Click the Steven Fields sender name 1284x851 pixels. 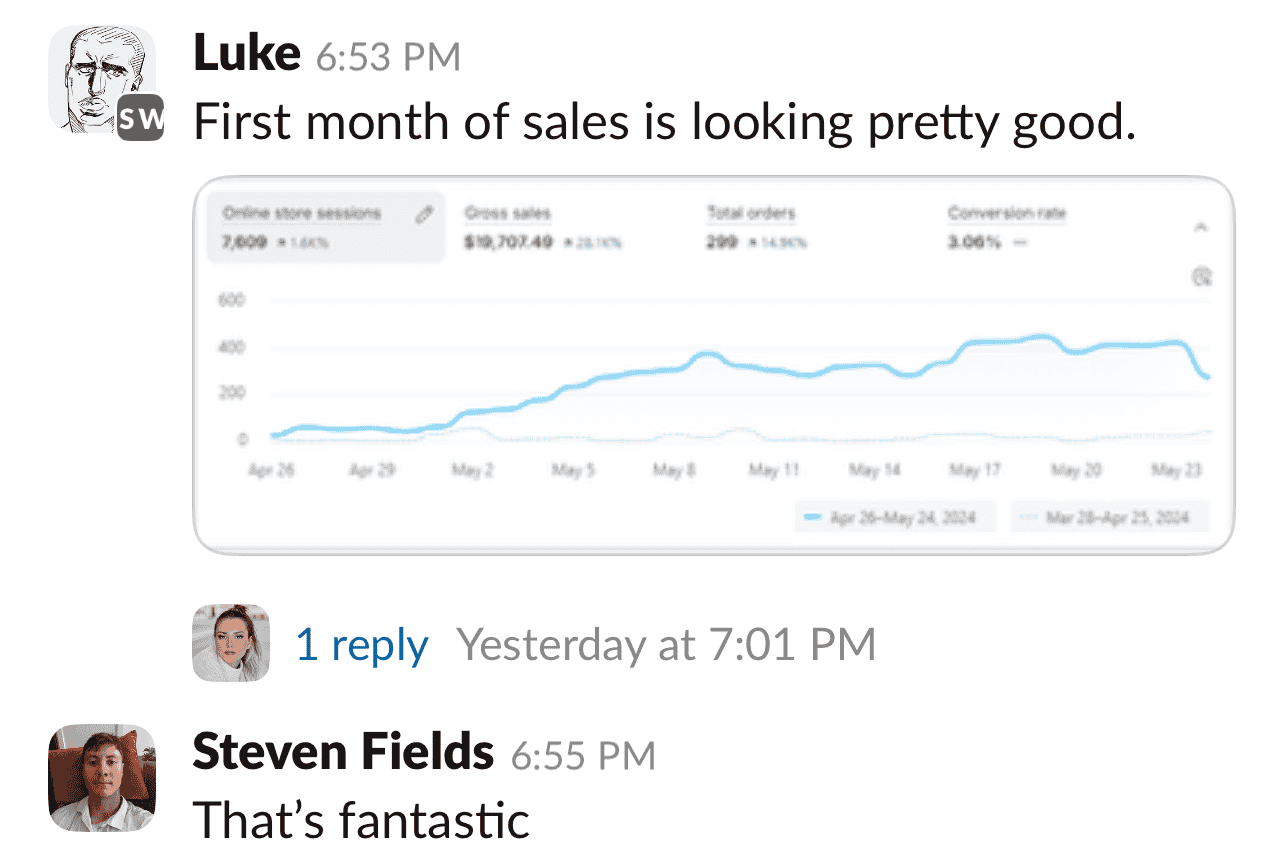coord(342,751)
